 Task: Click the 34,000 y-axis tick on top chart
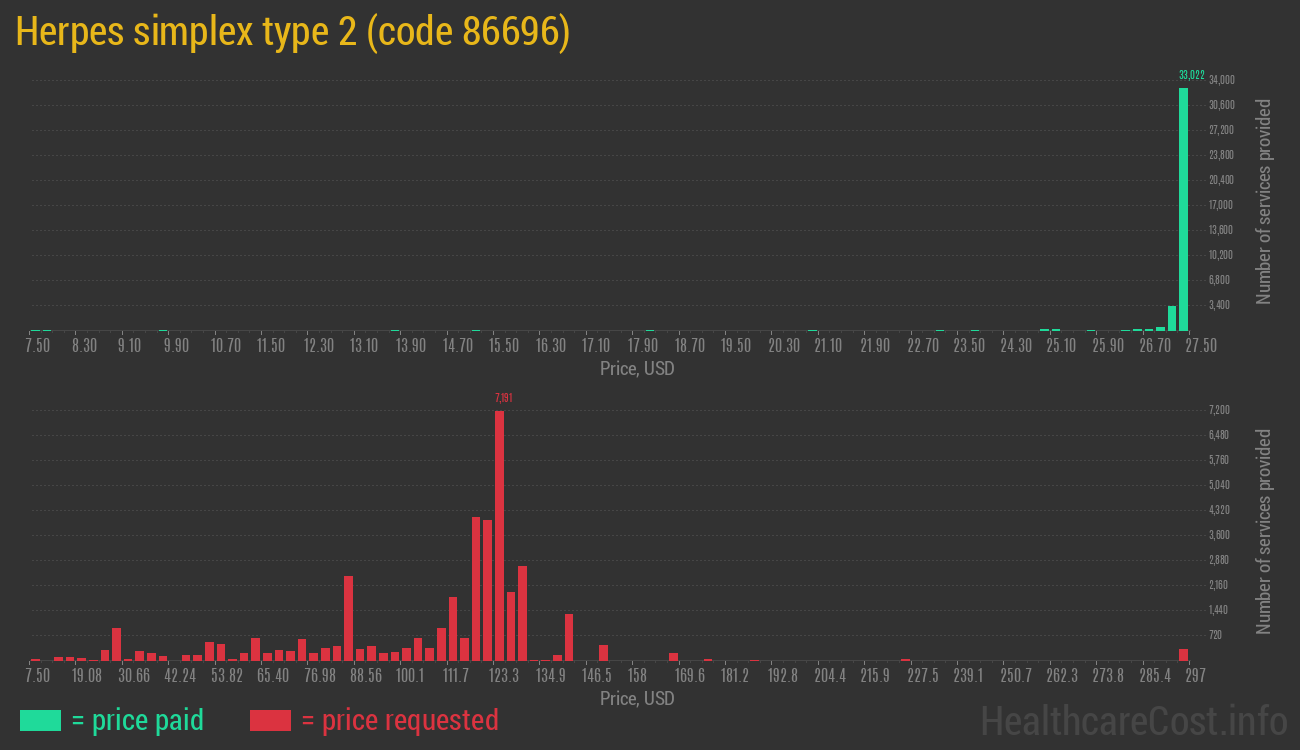pos(1221,80)
